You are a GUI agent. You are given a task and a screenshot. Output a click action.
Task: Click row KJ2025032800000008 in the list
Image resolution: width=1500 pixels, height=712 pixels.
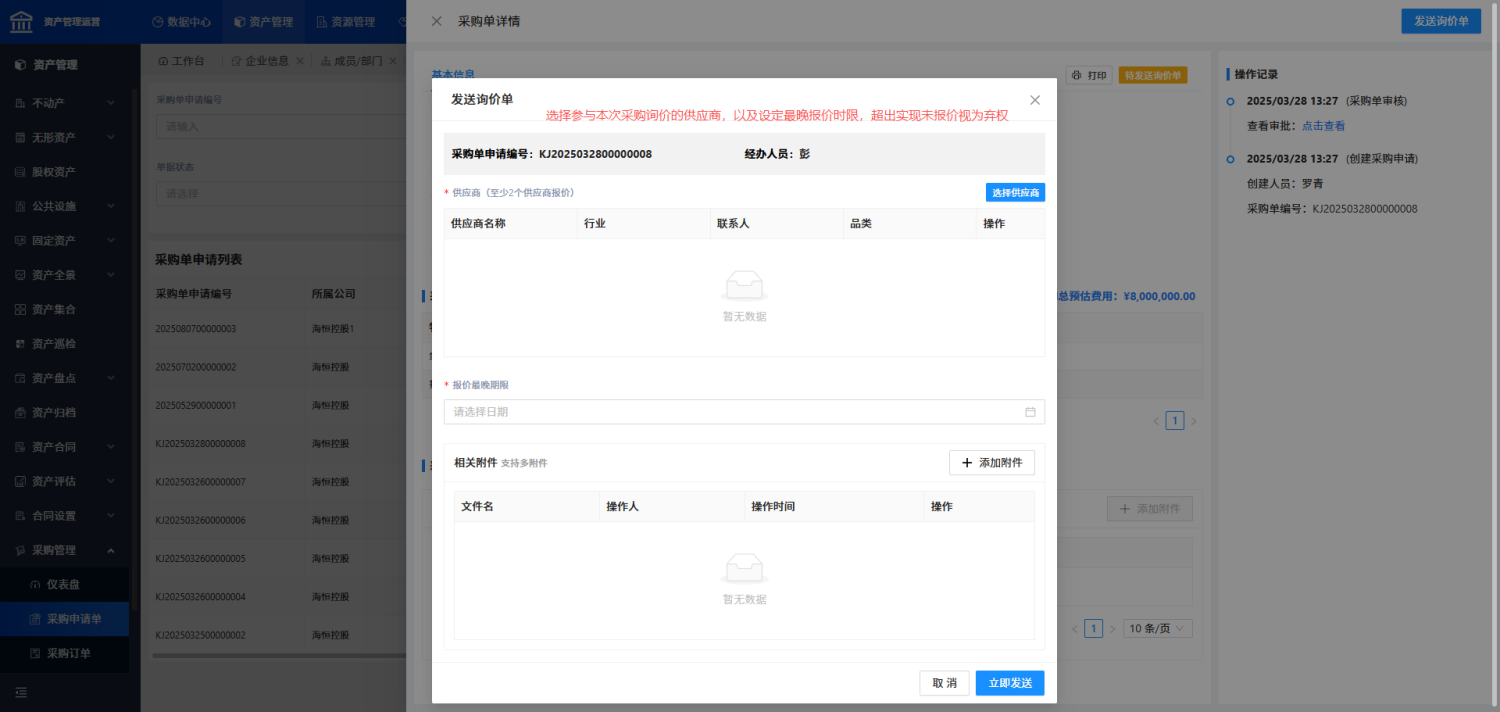278,443
